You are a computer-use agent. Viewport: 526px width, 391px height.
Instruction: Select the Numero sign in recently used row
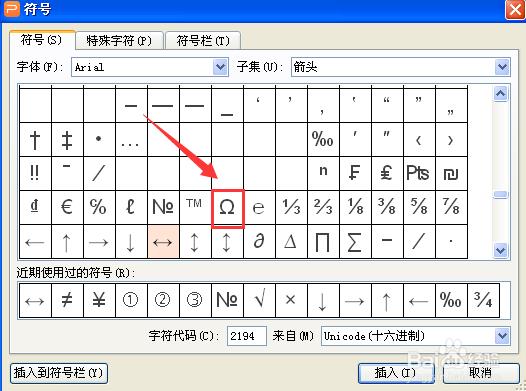pyautogui.click(x=227, y=300)
